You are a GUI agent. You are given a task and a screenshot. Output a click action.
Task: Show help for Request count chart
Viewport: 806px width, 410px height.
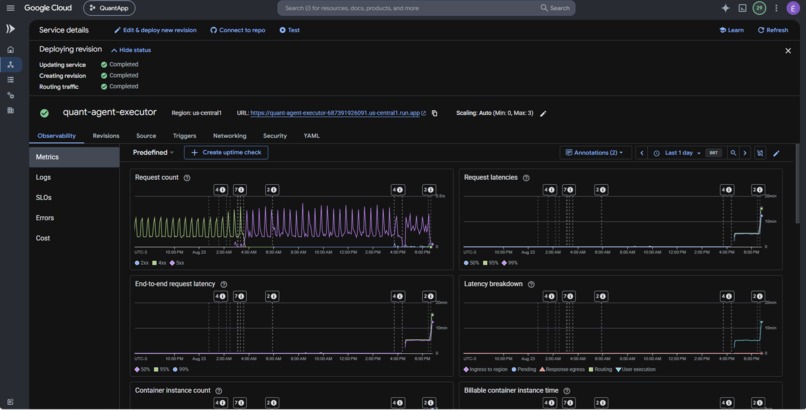[187, 178]
